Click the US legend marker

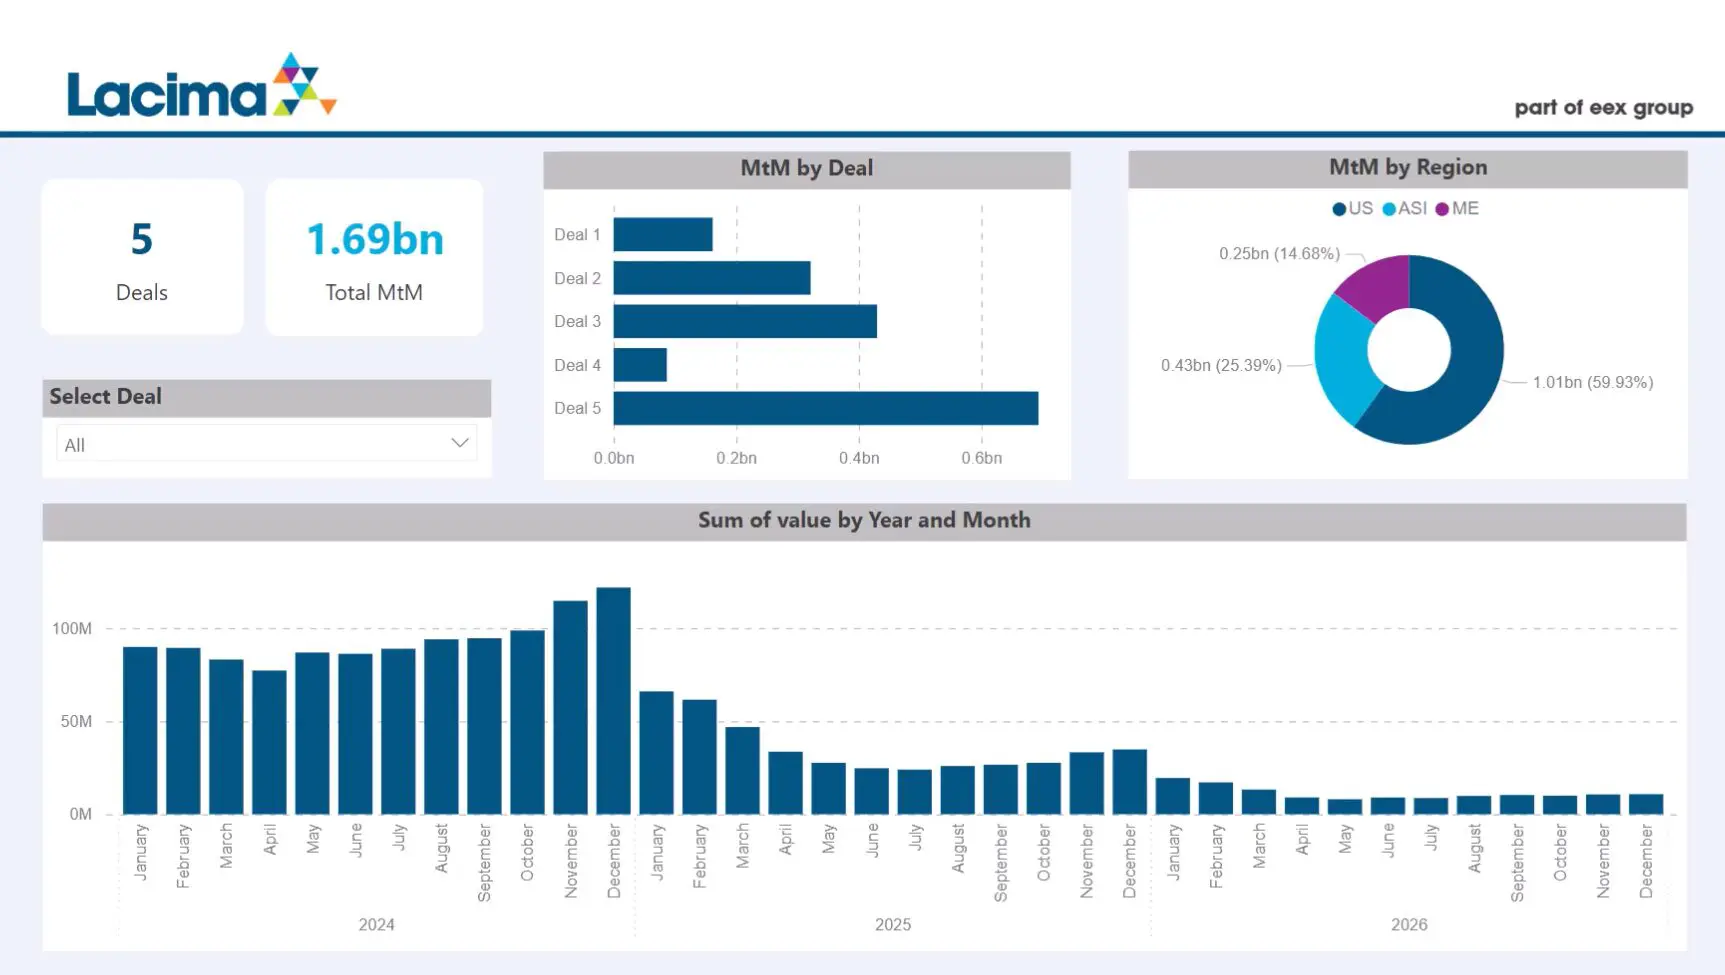(1339, 209)
